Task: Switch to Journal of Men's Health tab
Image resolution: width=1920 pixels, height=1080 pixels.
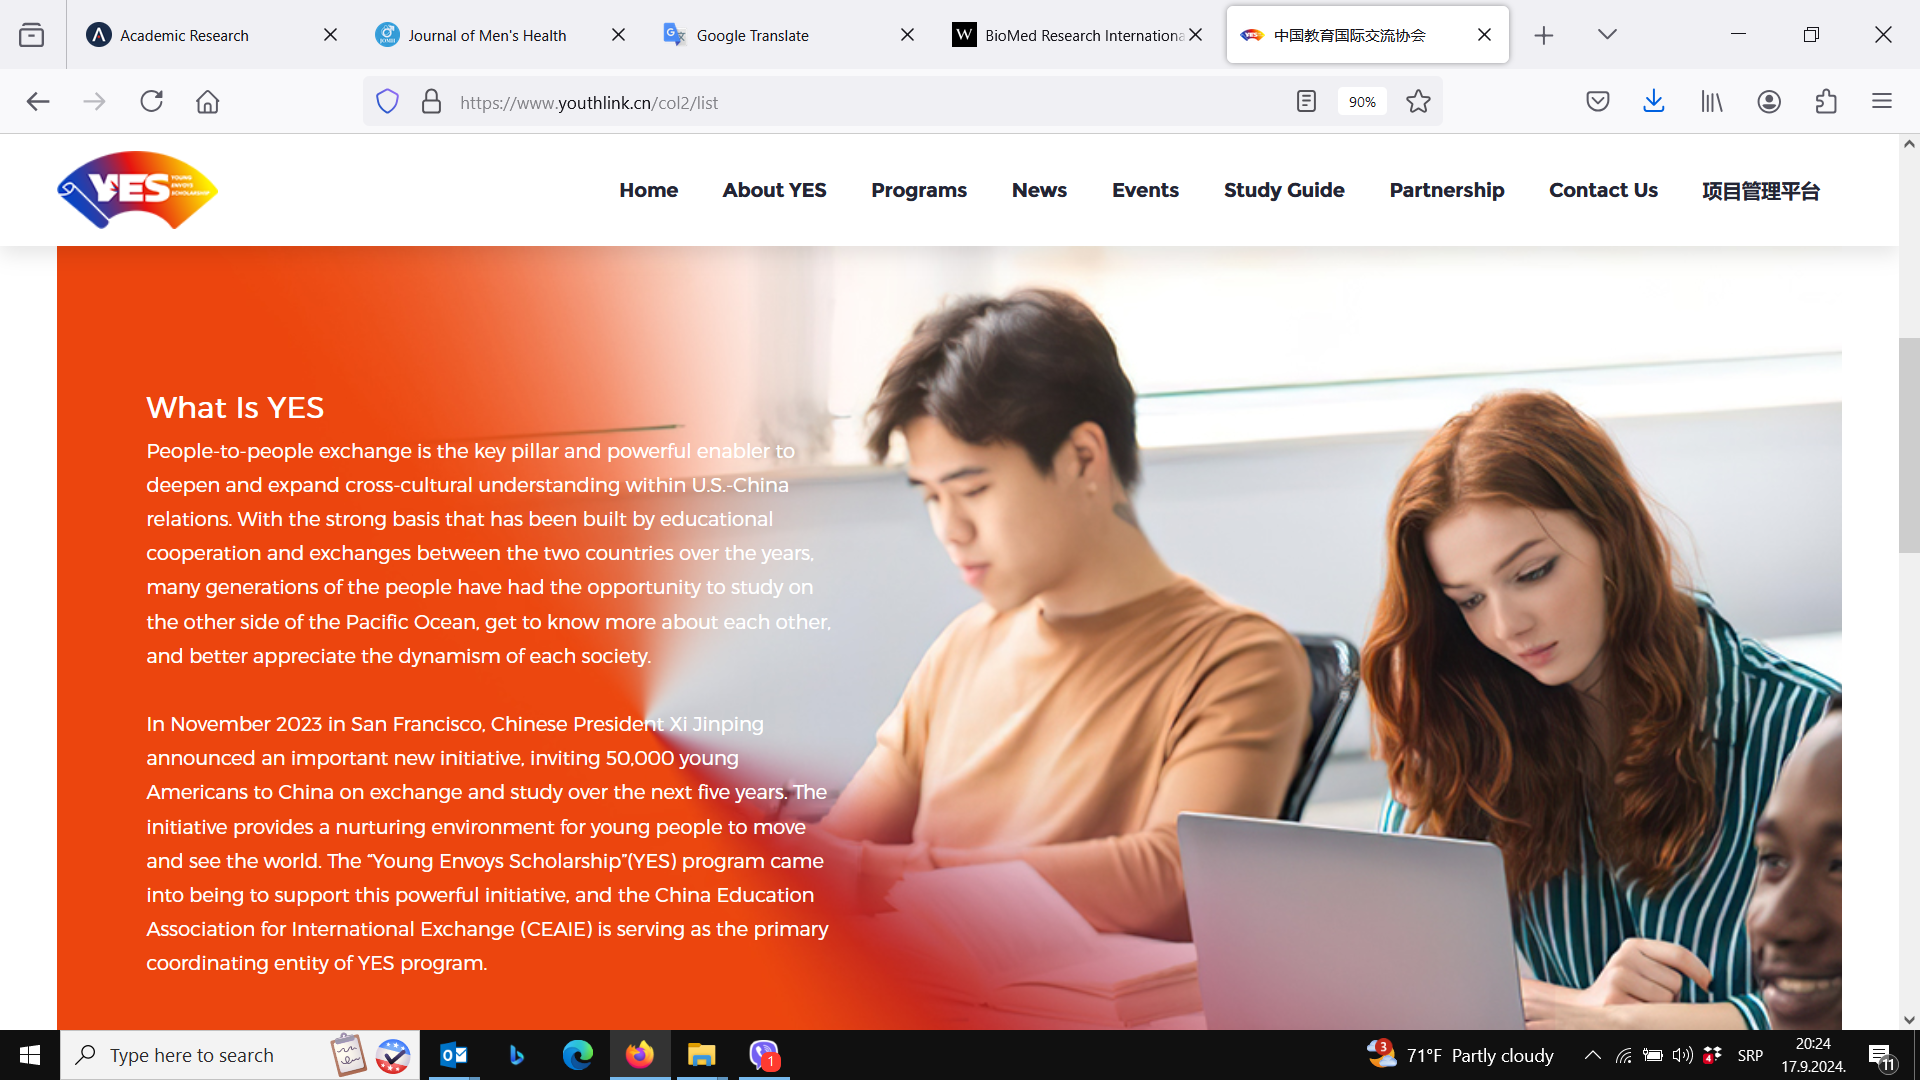Action: tap(487, 35)
